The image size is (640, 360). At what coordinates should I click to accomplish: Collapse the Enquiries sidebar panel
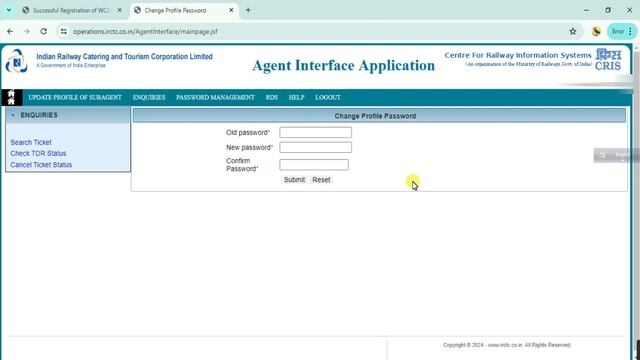click(13, 116)
